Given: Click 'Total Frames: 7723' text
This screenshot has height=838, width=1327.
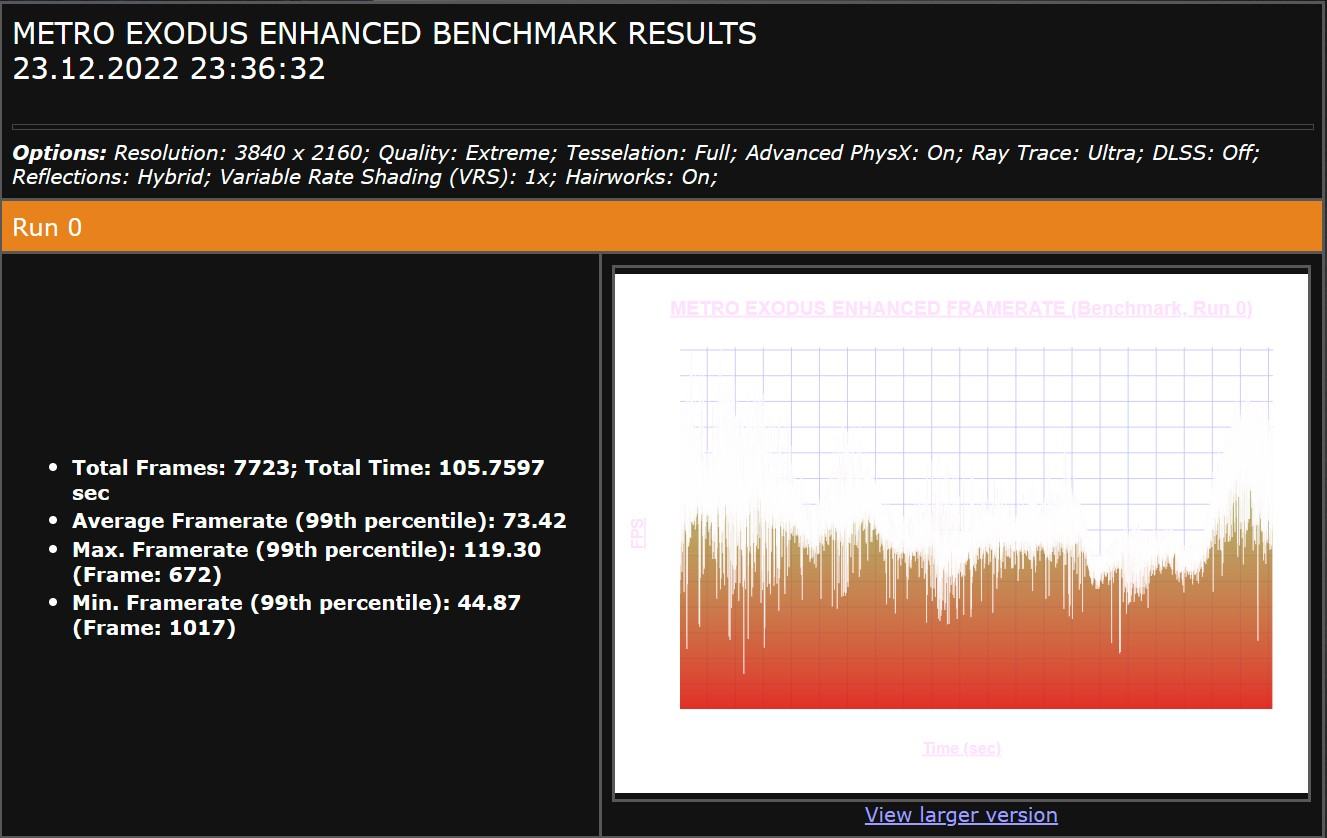Looking at the screenshot, I should pyautogui.click(x=182, y=468).
